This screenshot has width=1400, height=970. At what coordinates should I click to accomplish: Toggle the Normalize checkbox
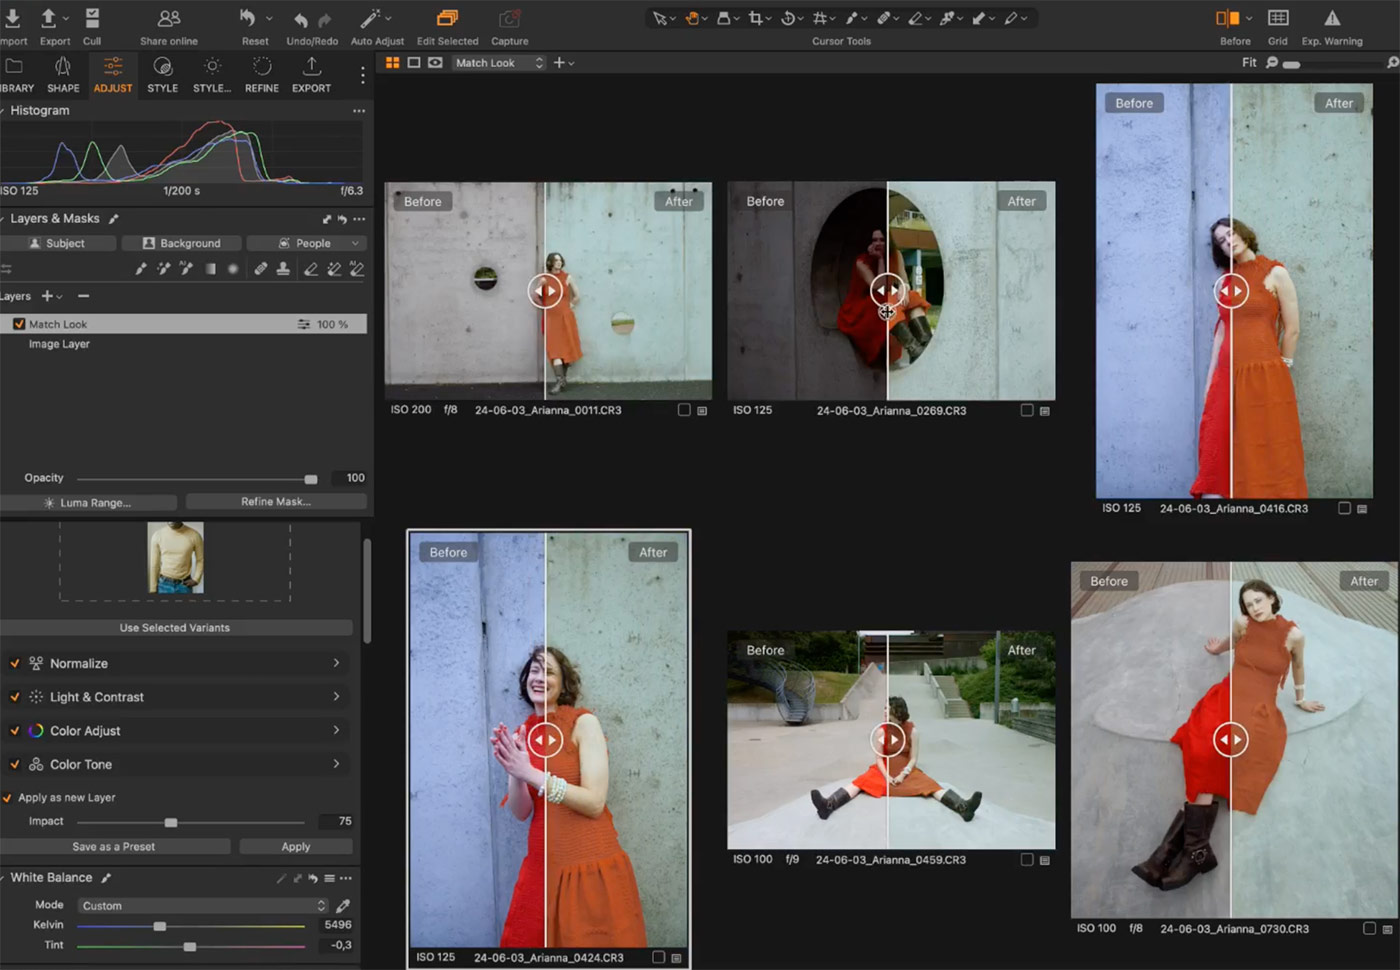(15, 663)
